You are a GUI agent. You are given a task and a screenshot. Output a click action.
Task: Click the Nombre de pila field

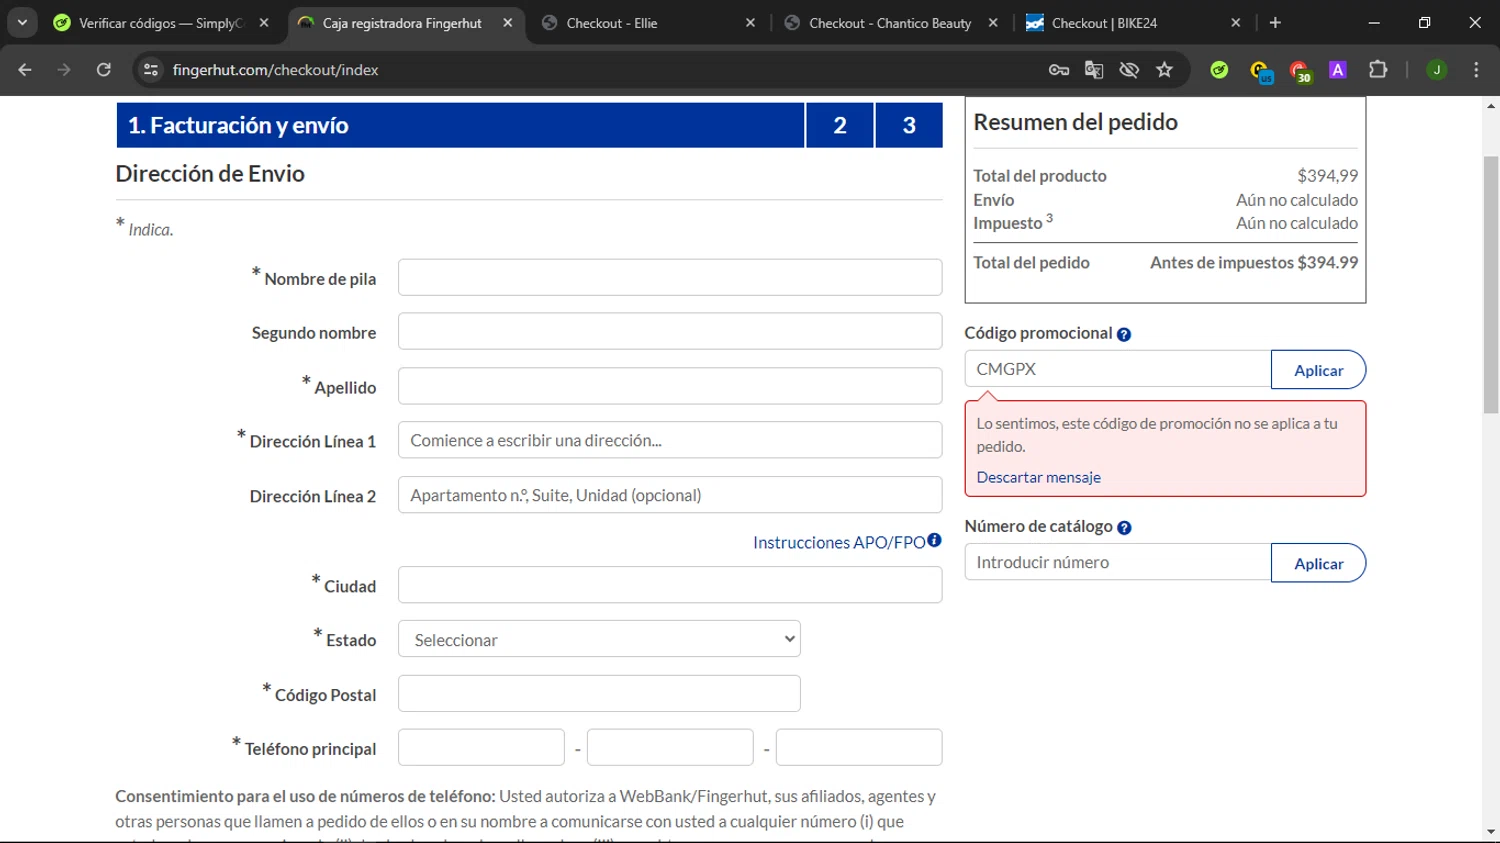670,277
